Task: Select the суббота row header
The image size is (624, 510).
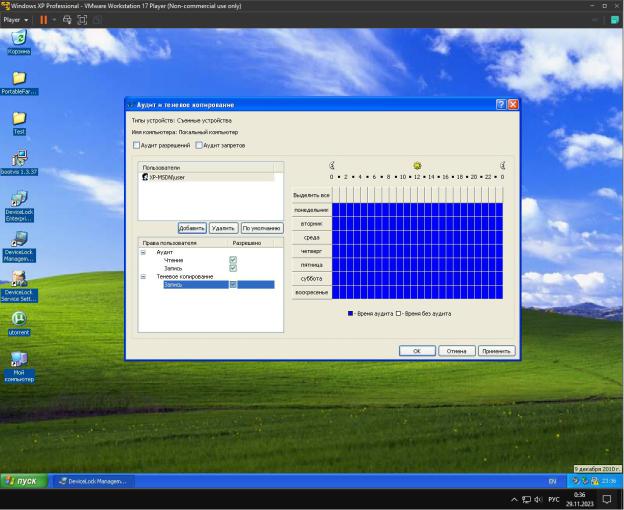Action: click(x=311, y=278)
